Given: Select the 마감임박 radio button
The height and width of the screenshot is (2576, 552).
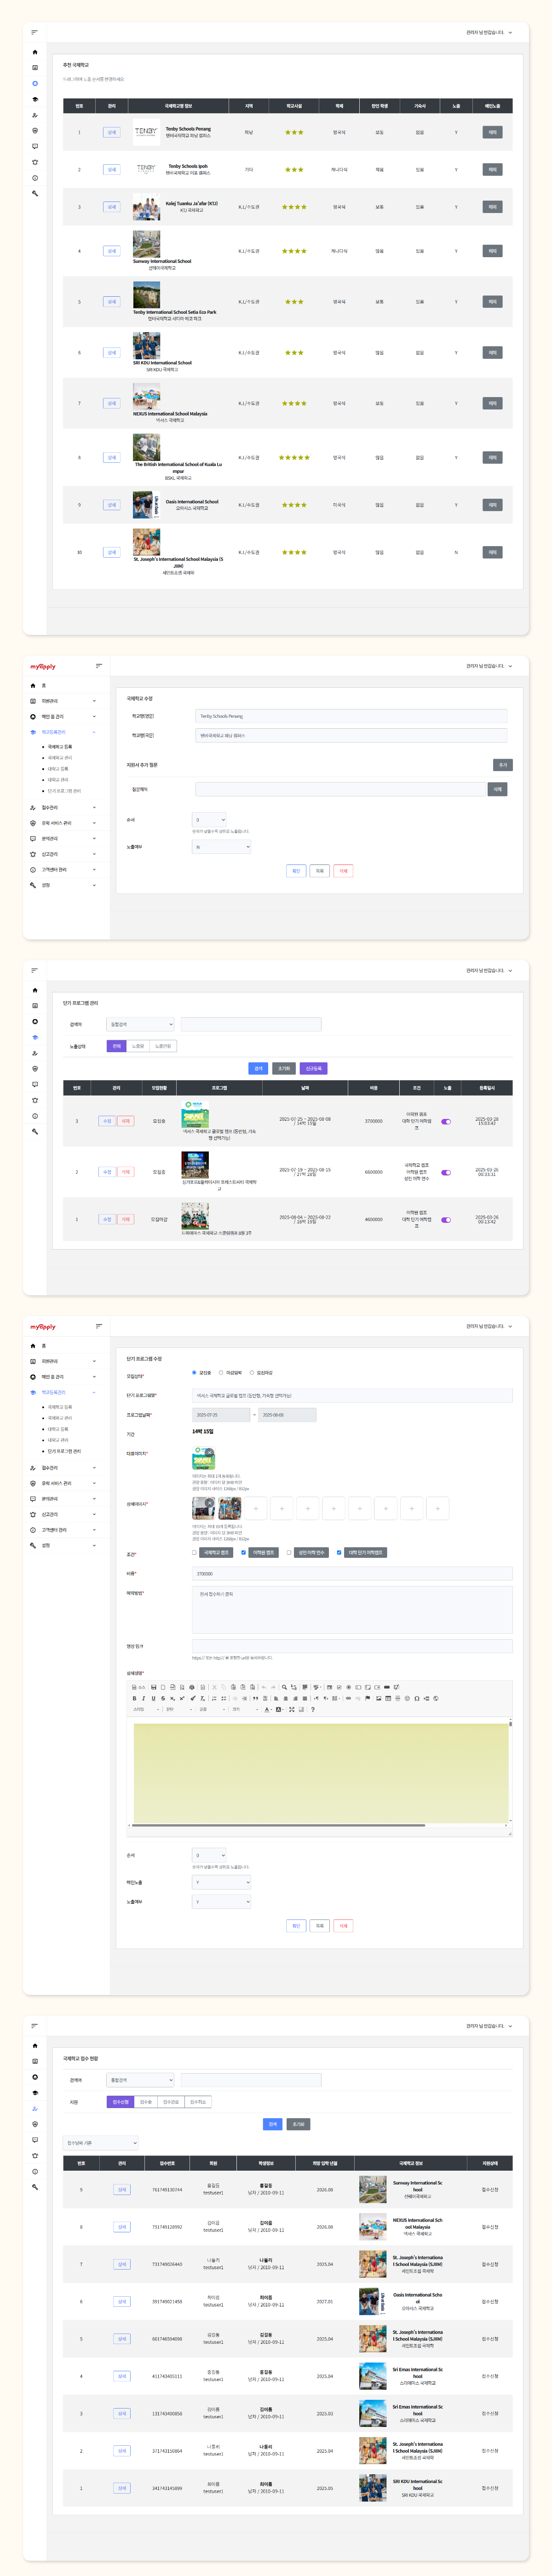Looking at the screenshot, I should click(221, 1373).
